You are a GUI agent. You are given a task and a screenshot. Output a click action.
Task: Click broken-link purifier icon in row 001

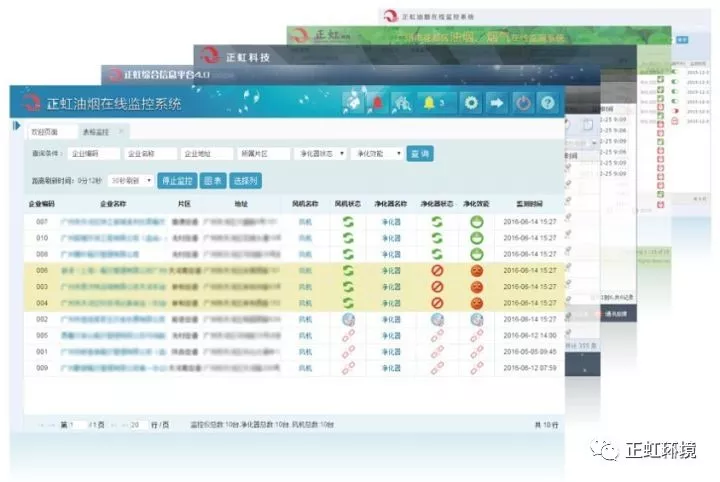click(437, 352)
